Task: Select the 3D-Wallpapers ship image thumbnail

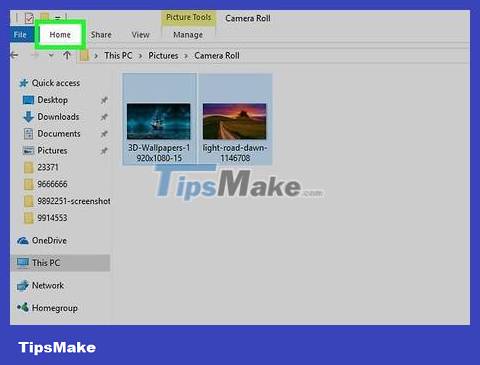Action: click(159, 121)
